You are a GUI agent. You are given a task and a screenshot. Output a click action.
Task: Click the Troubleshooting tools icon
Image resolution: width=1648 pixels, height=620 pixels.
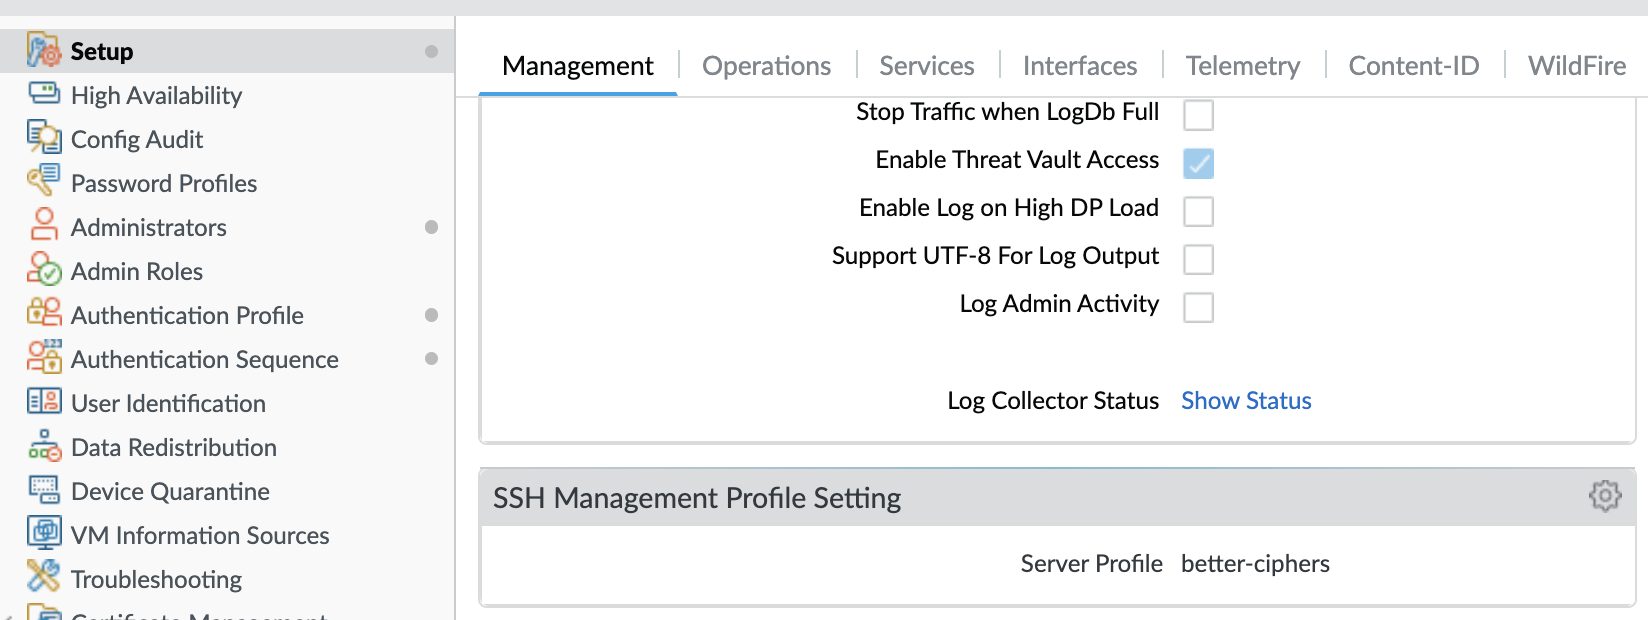[44, 578]
